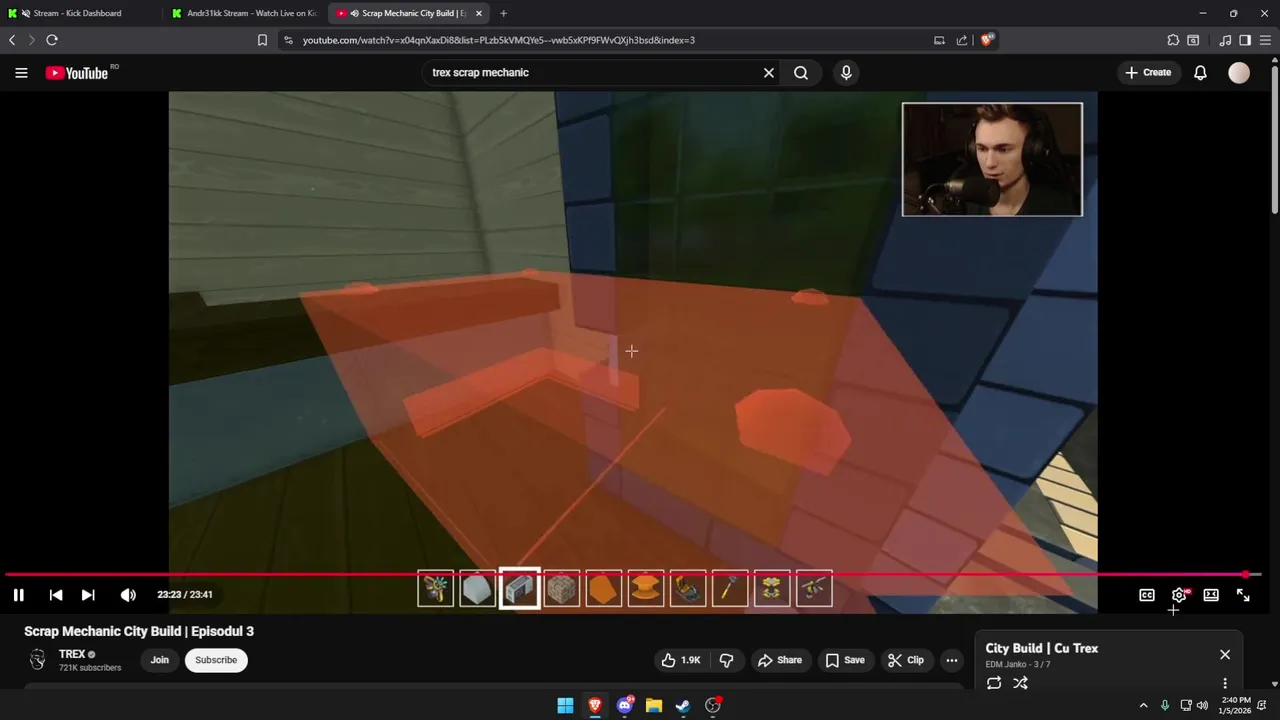Go back in browser history
The image size is (1280, 720).
tap(12, 40)
